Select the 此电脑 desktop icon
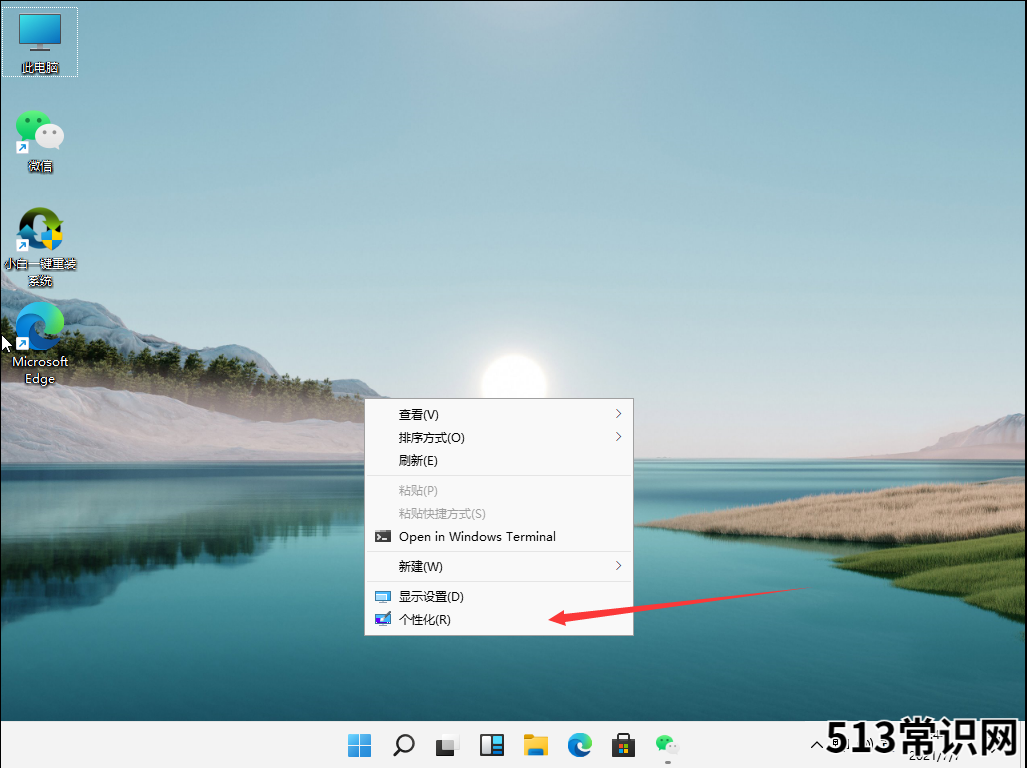The height and width of the screenshot is (768, 1027). 40,42
